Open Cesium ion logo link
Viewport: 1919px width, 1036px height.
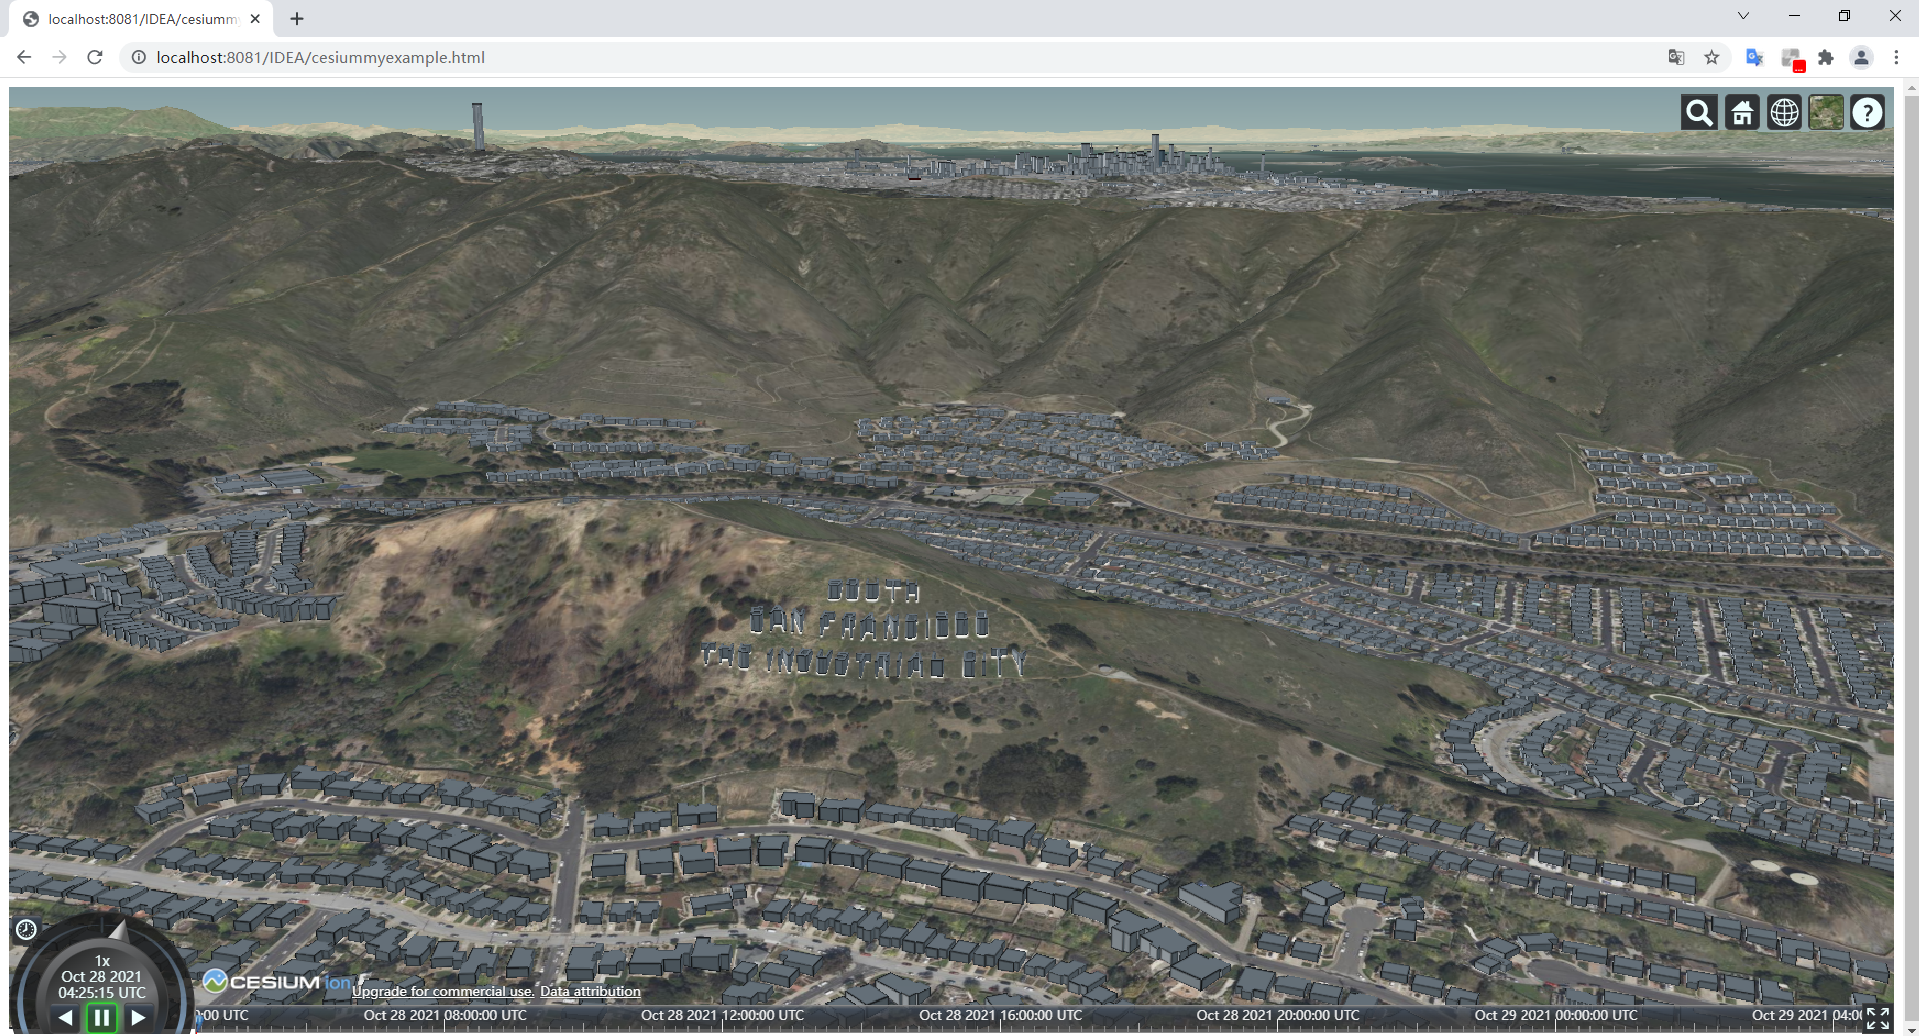277,982
